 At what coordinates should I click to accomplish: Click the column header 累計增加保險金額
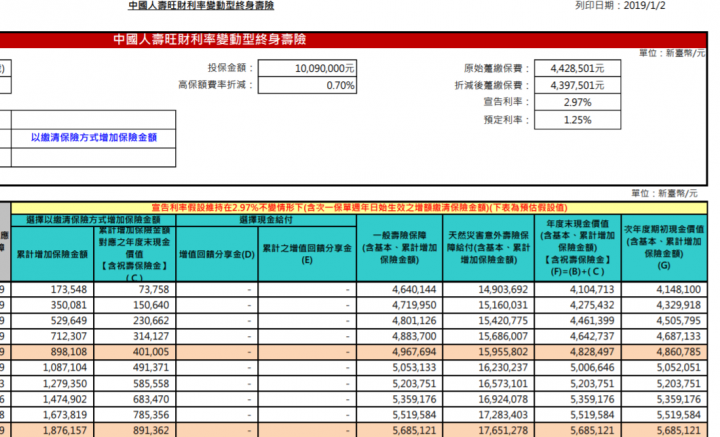click(x=52, y=254)
